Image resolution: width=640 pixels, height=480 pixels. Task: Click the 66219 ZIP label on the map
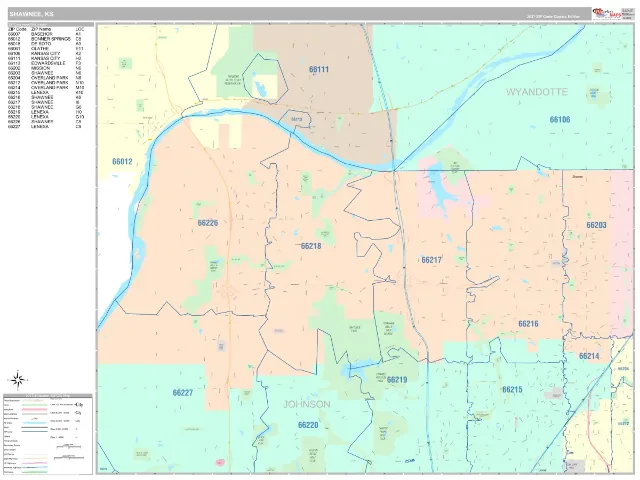coord(396,380)
